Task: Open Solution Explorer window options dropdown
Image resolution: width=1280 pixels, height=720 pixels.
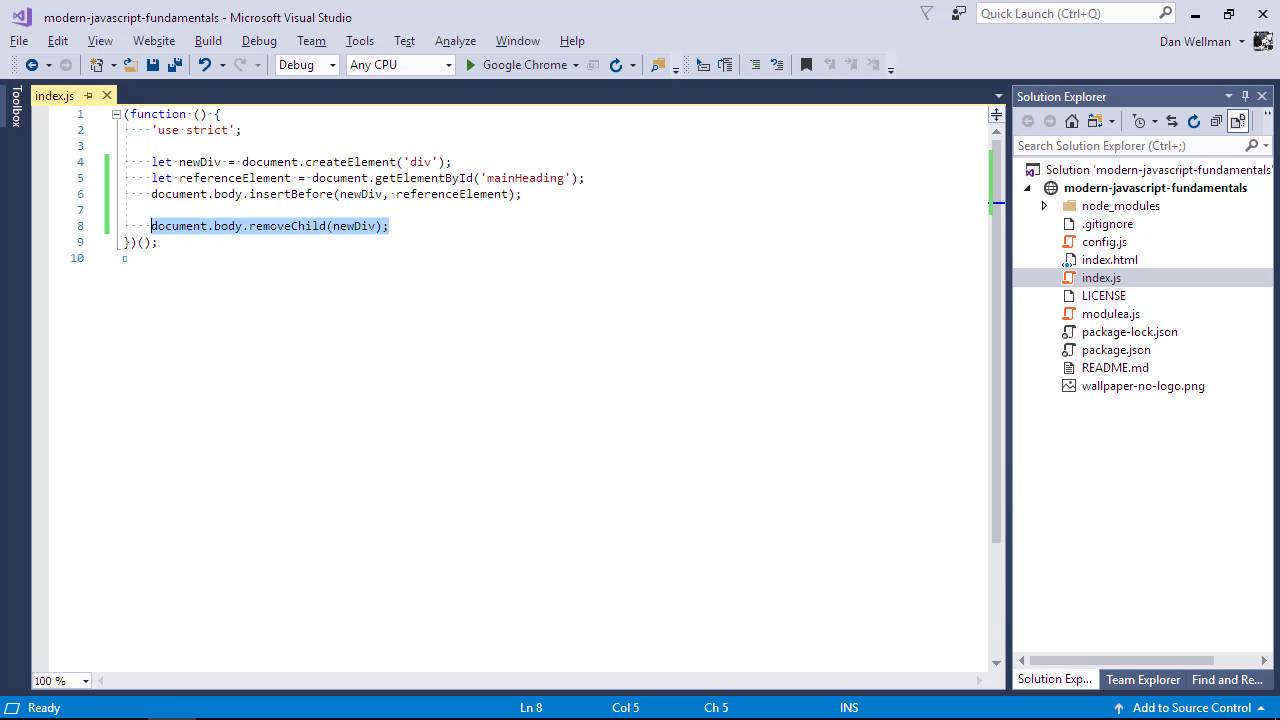Action: pos(1229,96)
